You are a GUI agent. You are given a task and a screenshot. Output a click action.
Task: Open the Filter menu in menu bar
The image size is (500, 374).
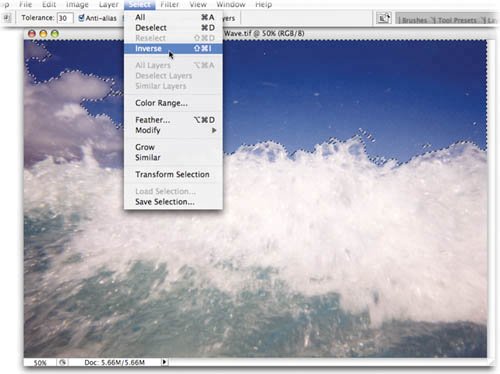(170, 5)
